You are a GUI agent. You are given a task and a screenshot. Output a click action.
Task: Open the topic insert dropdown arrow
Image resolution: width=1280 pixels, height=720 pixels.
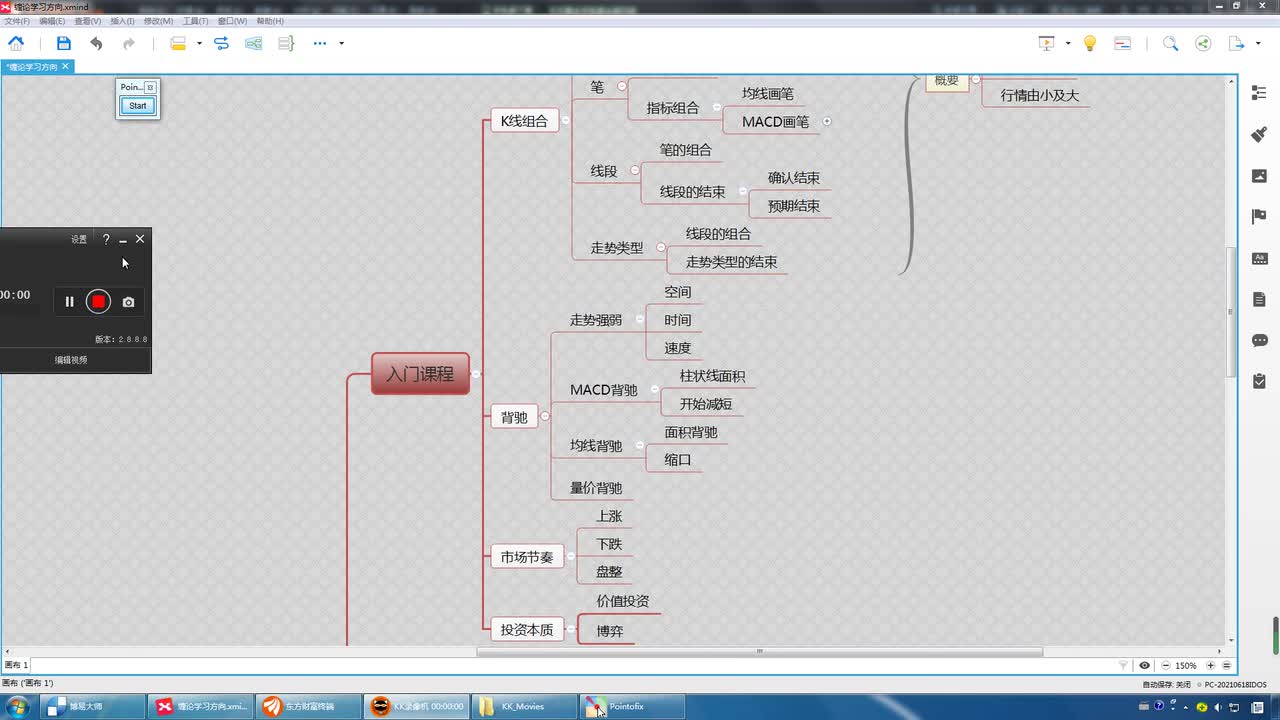tap(199, 43)
